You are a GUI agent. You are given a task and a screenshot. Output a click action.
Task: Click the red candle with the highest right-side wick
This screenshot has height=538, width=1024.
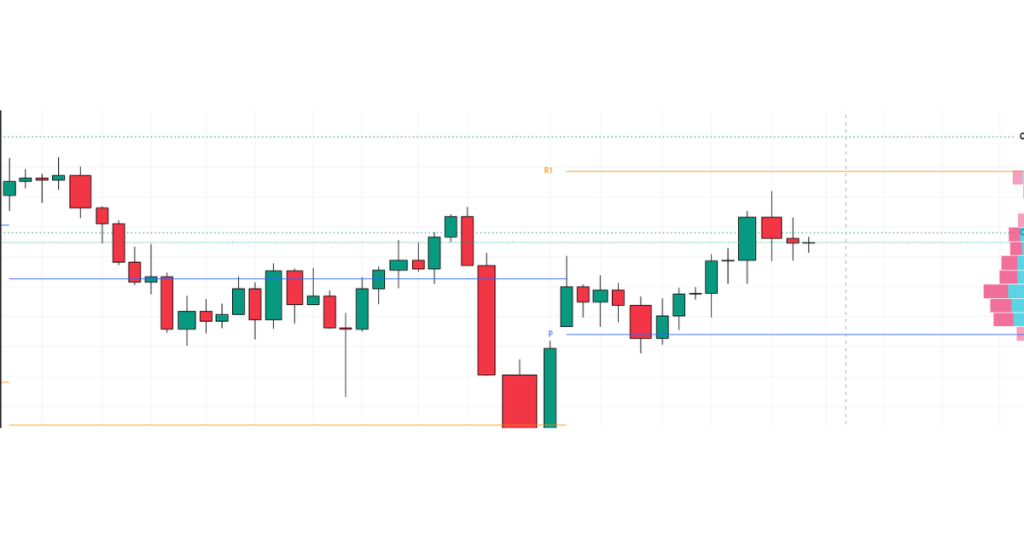pos(771,227)
